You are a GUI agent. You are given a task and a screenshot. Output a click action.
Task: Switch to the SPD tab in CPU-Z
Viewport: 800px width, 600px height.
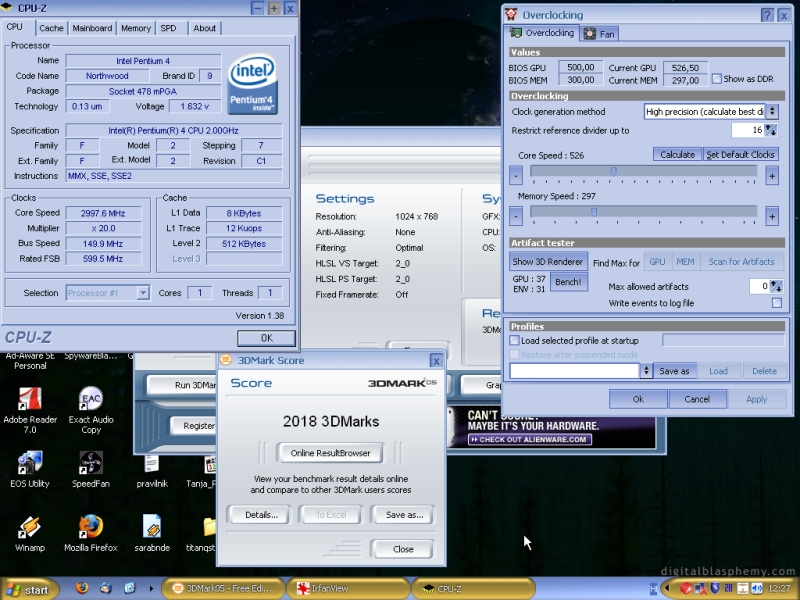168,28
